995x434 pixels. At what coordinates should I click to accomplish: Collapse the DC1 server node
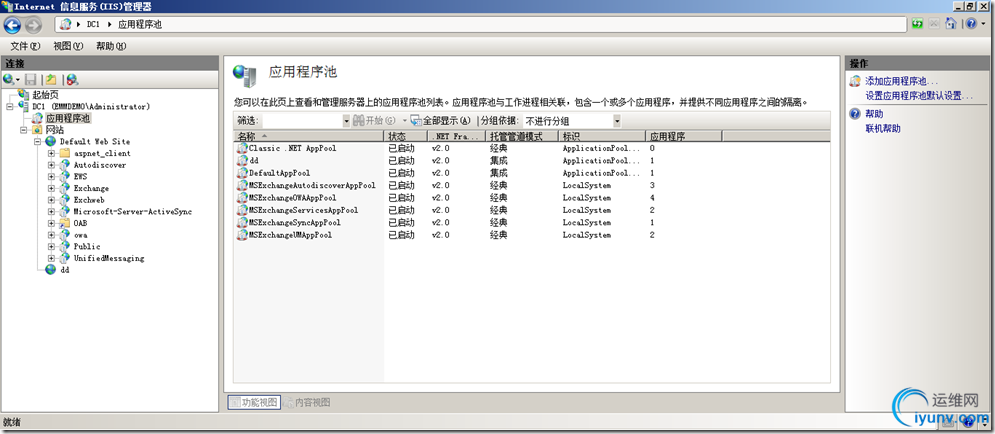(x=10, y=106)
